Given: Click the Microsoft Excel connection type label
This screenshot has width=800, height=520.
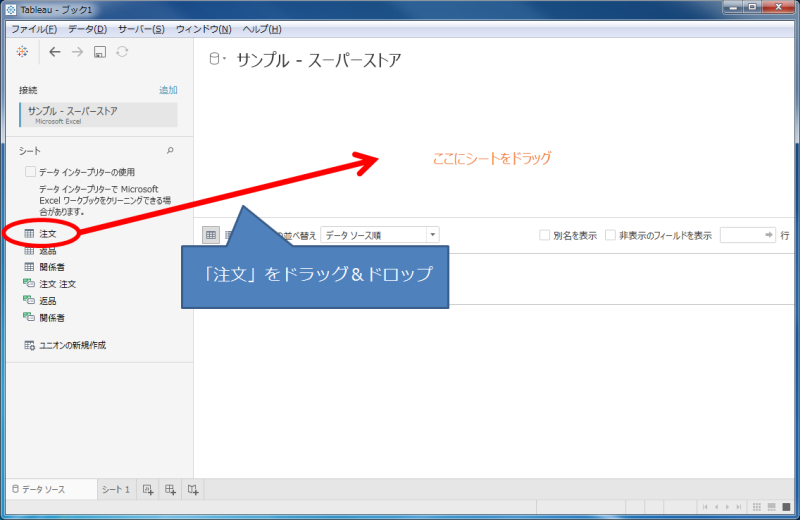Looking at the screenshot, I should [x=58, y=121].
